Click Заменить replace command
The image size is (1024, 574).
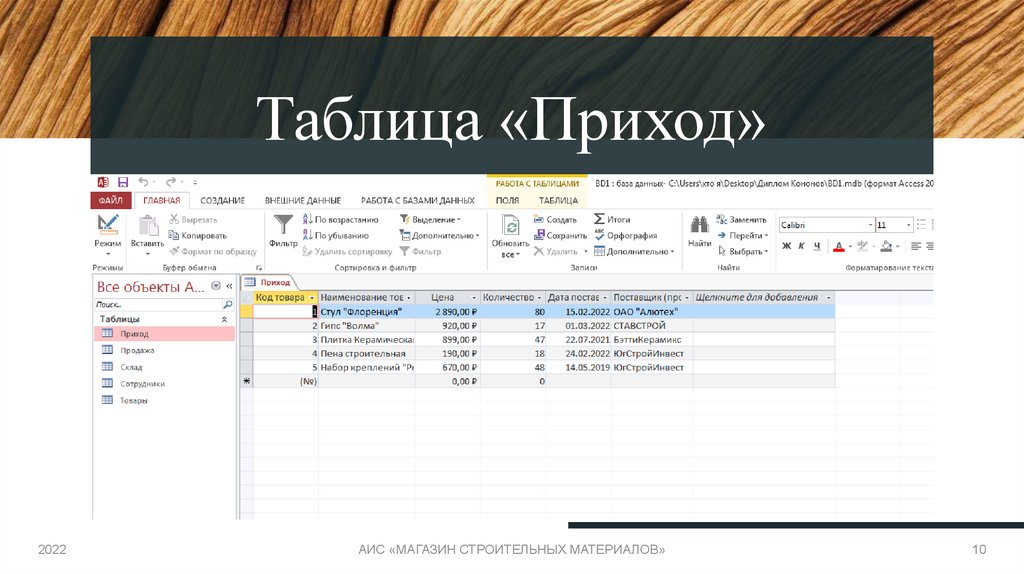tap(741, 220)
